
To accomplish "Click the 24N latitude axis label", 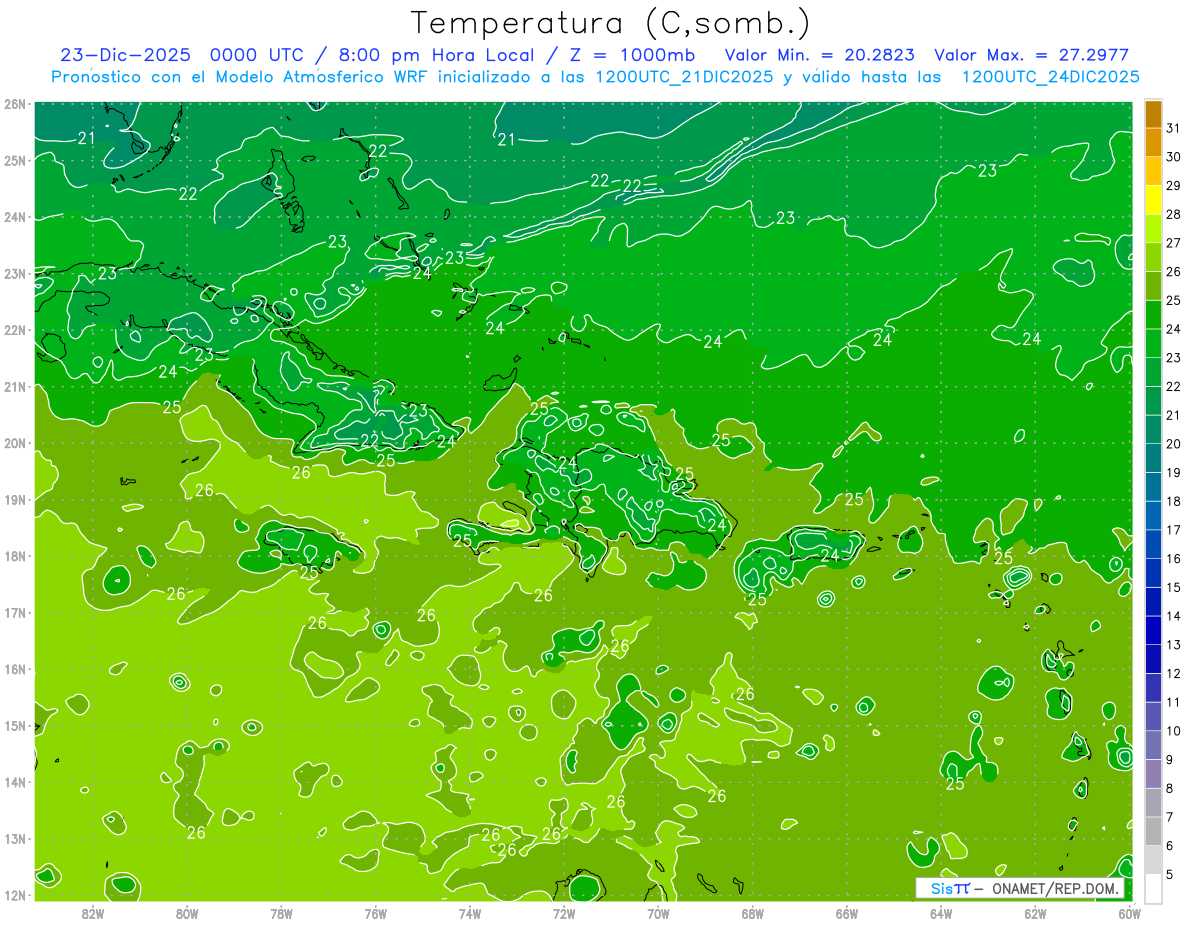I will (15, 216).
